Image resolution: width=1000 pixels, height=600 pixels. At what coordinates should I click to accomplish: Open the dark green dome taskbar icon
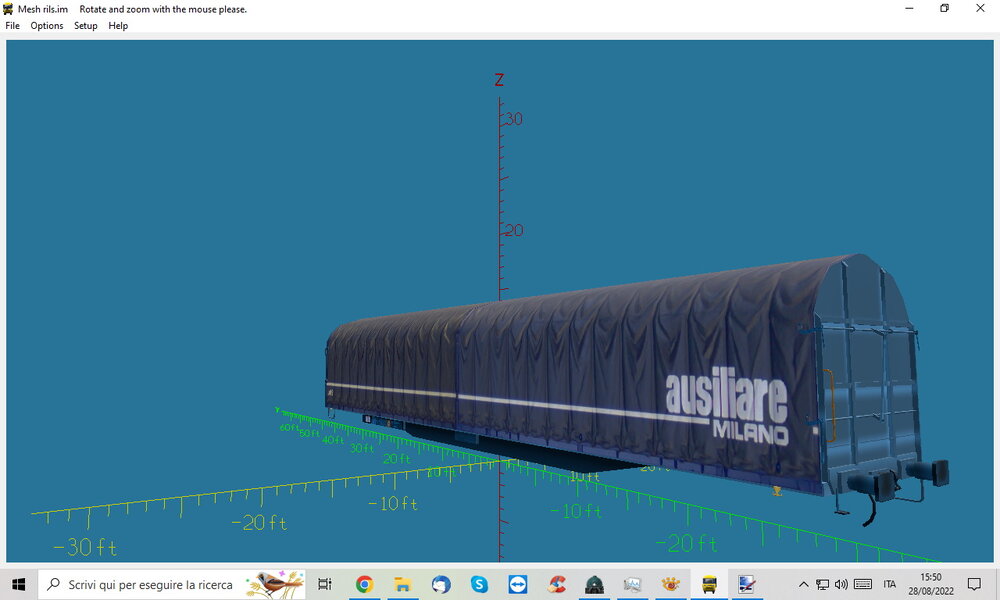(x=594, y=584)
